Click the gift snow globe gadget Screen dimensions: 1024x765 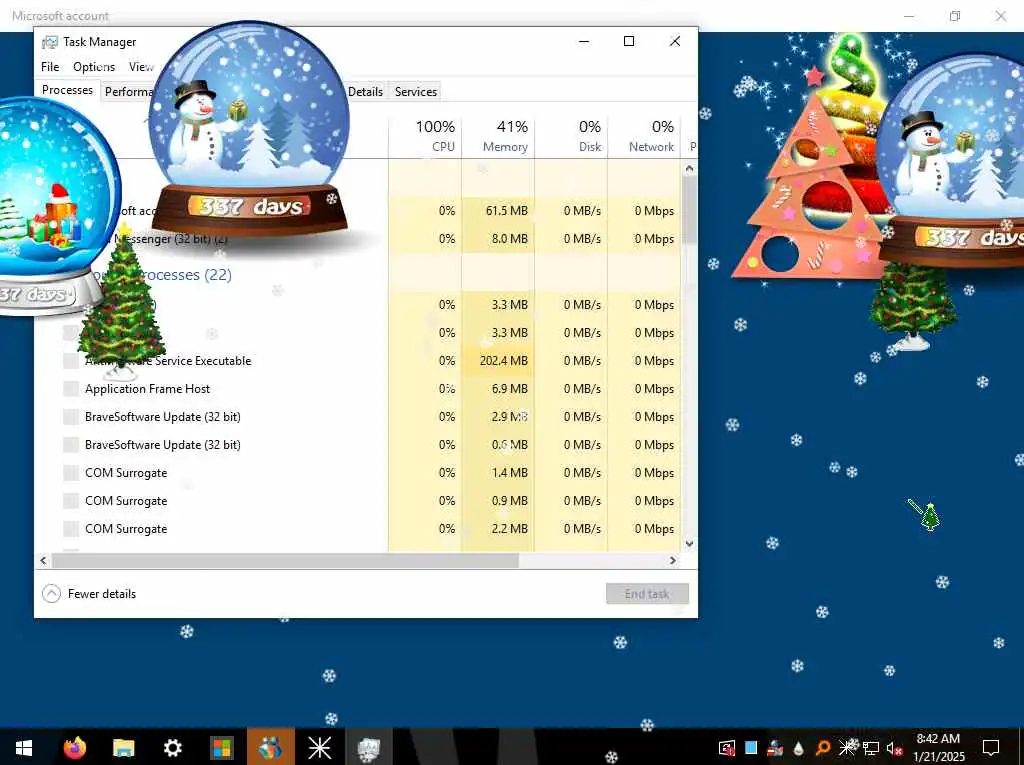point(50,208)
